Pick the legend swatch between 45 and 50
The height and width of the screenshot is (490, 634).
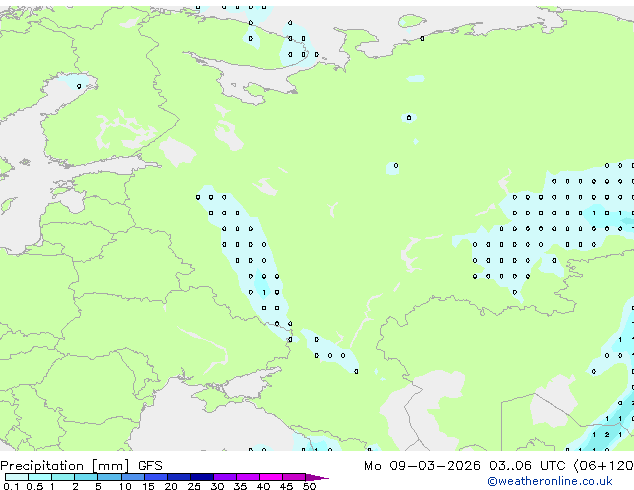point(294,477)
